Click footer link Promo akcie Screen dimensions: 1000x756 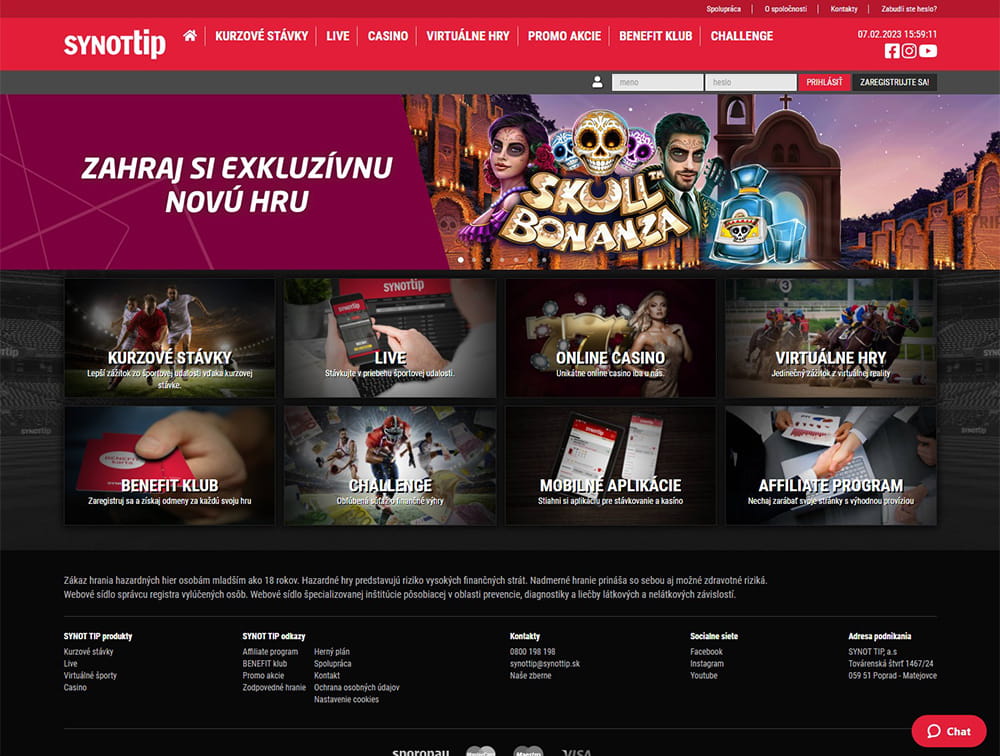[263, 676]
